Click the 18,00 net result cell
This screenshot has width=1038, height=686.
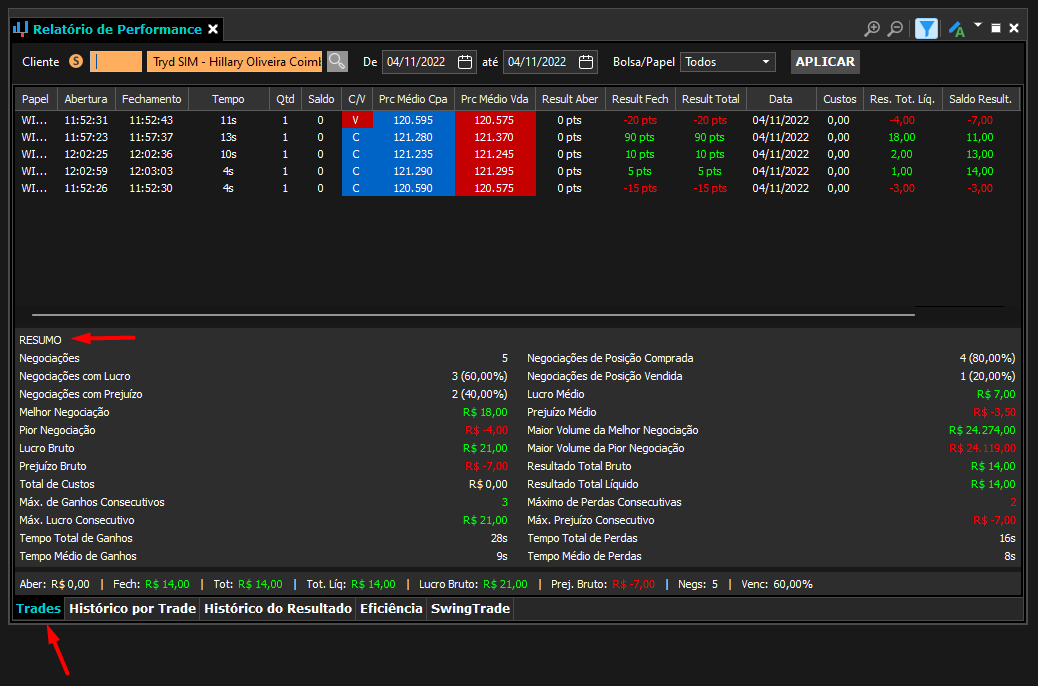point(902,137)
